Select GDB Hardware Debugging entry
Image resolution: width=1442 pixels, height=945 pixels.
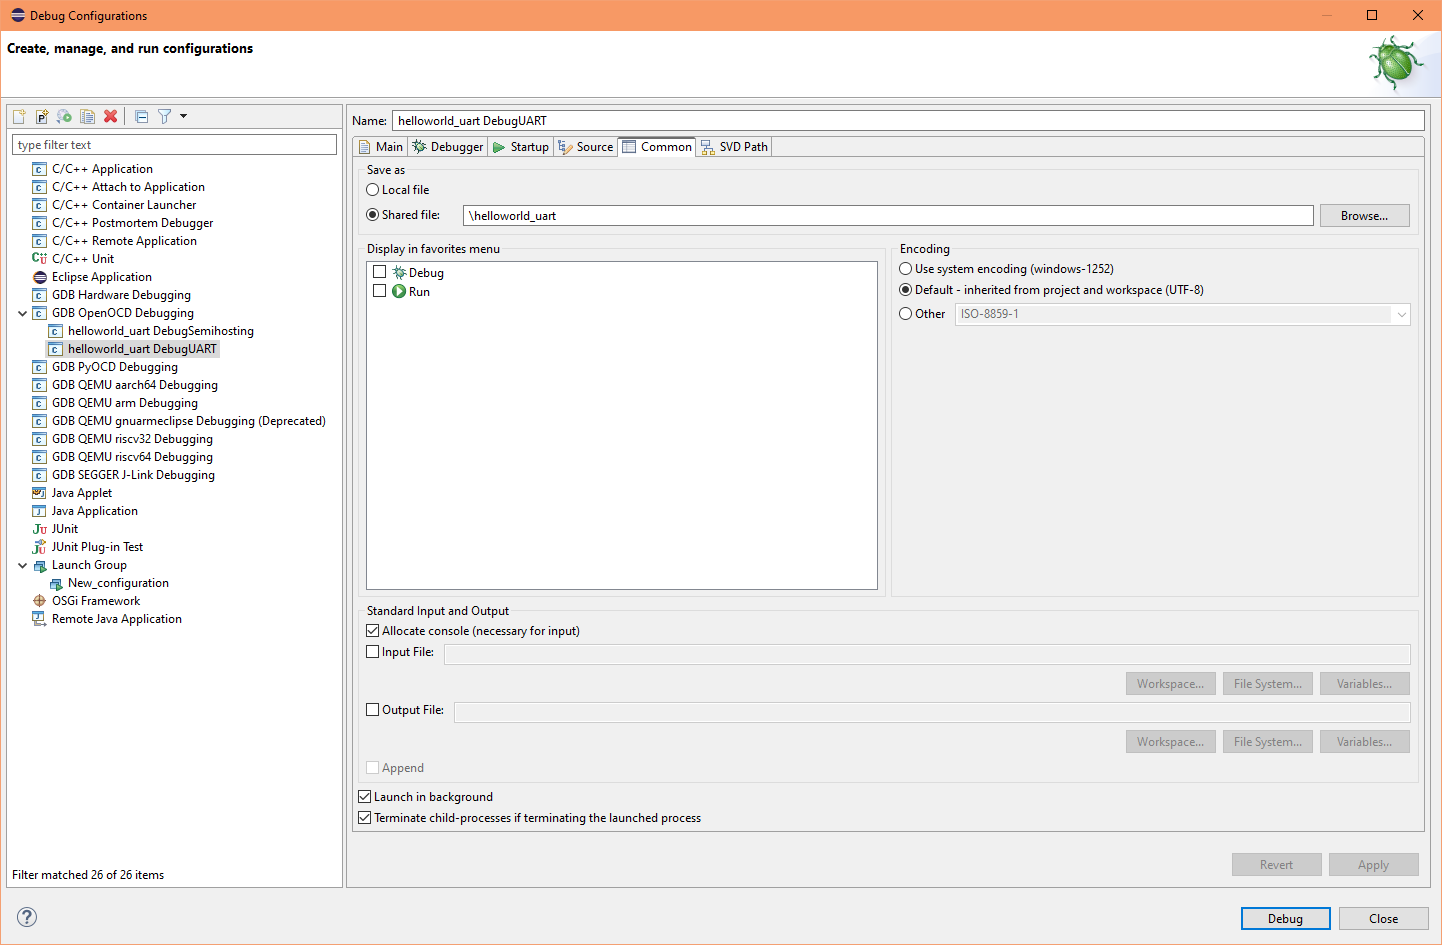(121, 295)
